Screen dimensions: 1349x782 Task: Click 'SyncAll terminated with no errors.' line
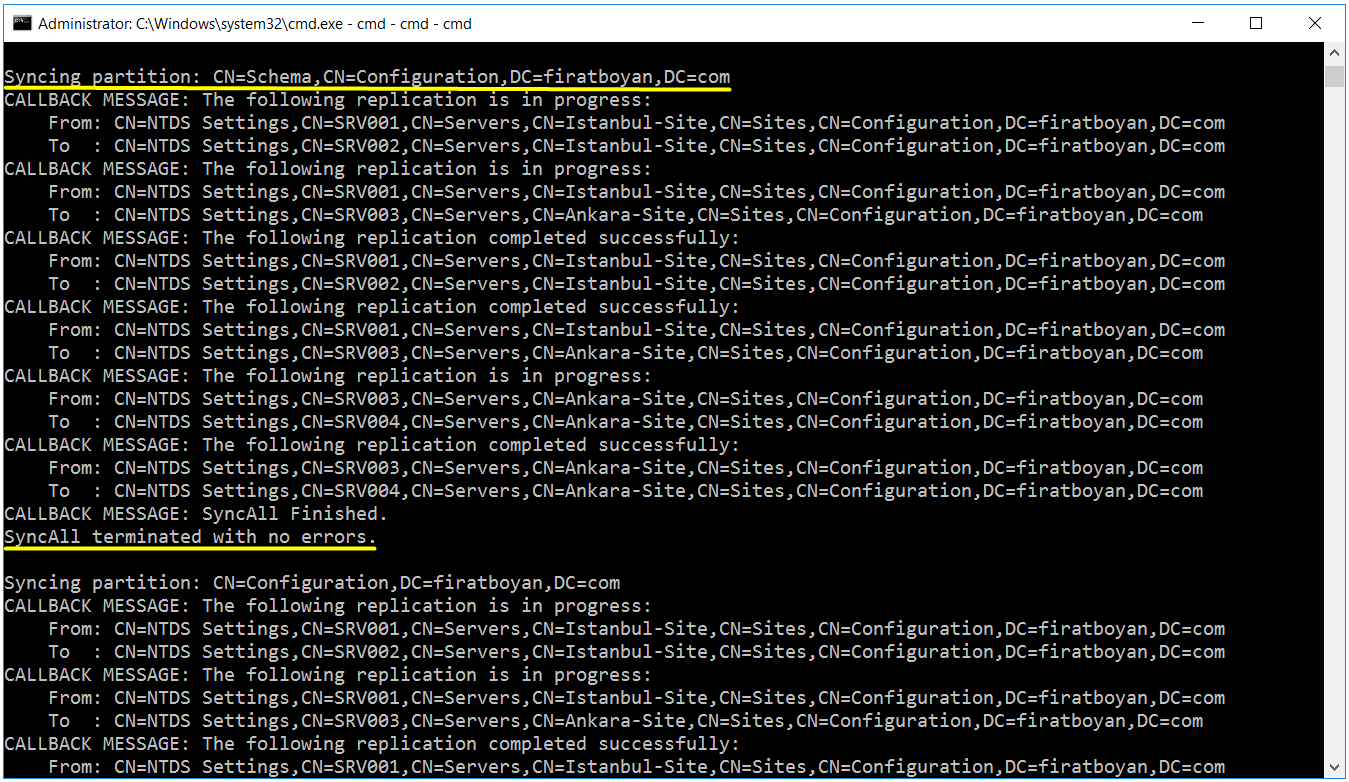click(191, 537)
